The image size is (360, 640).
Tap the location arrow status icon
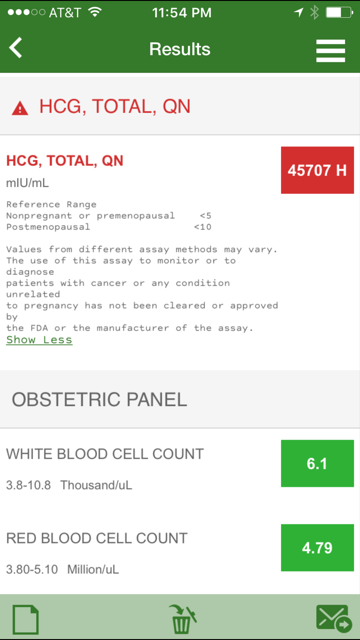click(298, 13)
